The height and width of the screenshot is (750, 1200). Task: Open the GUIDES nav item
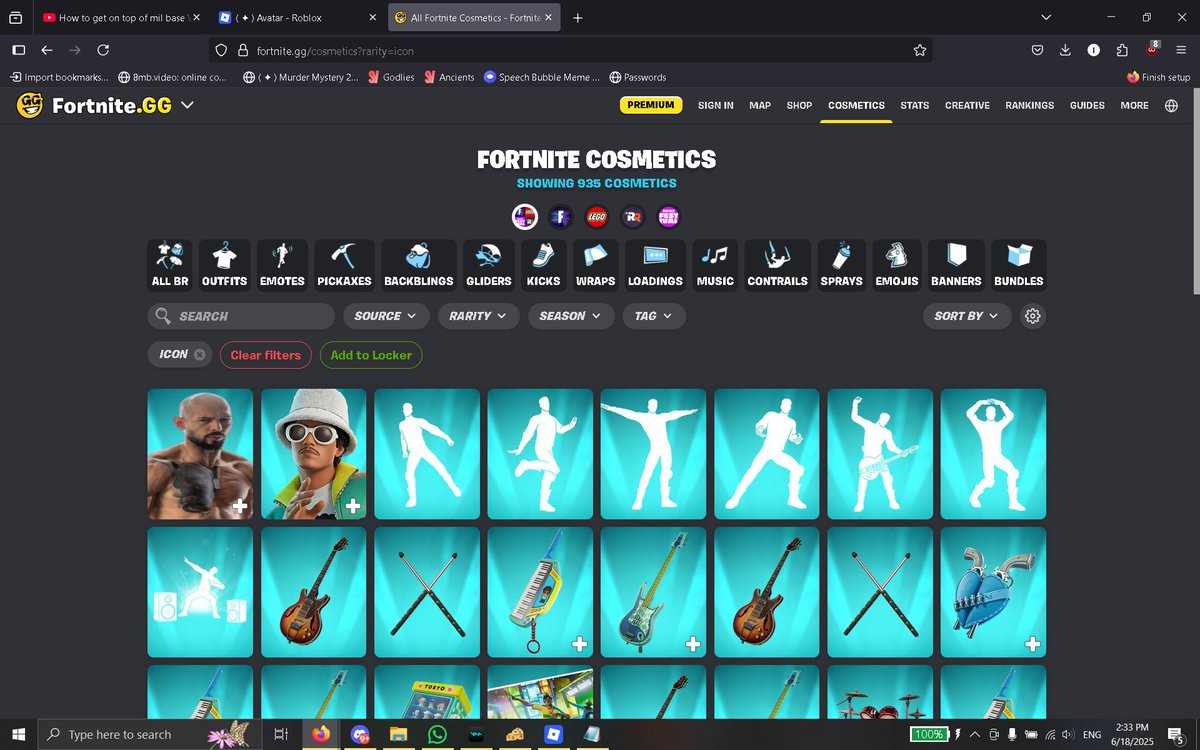click(1087, 105)
